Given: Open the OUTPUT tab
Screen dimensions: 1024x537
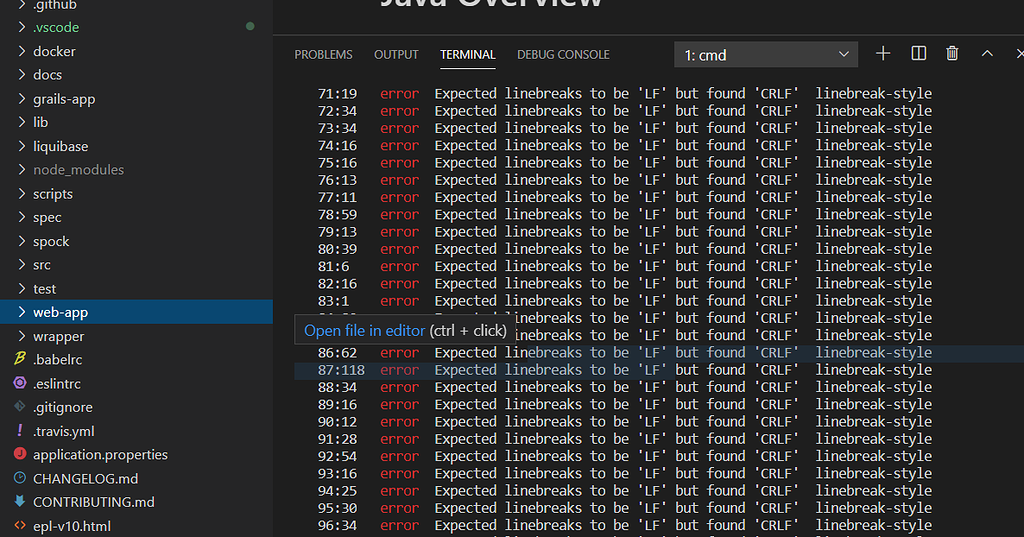Looking at the screenshot, I should (396, 55).
